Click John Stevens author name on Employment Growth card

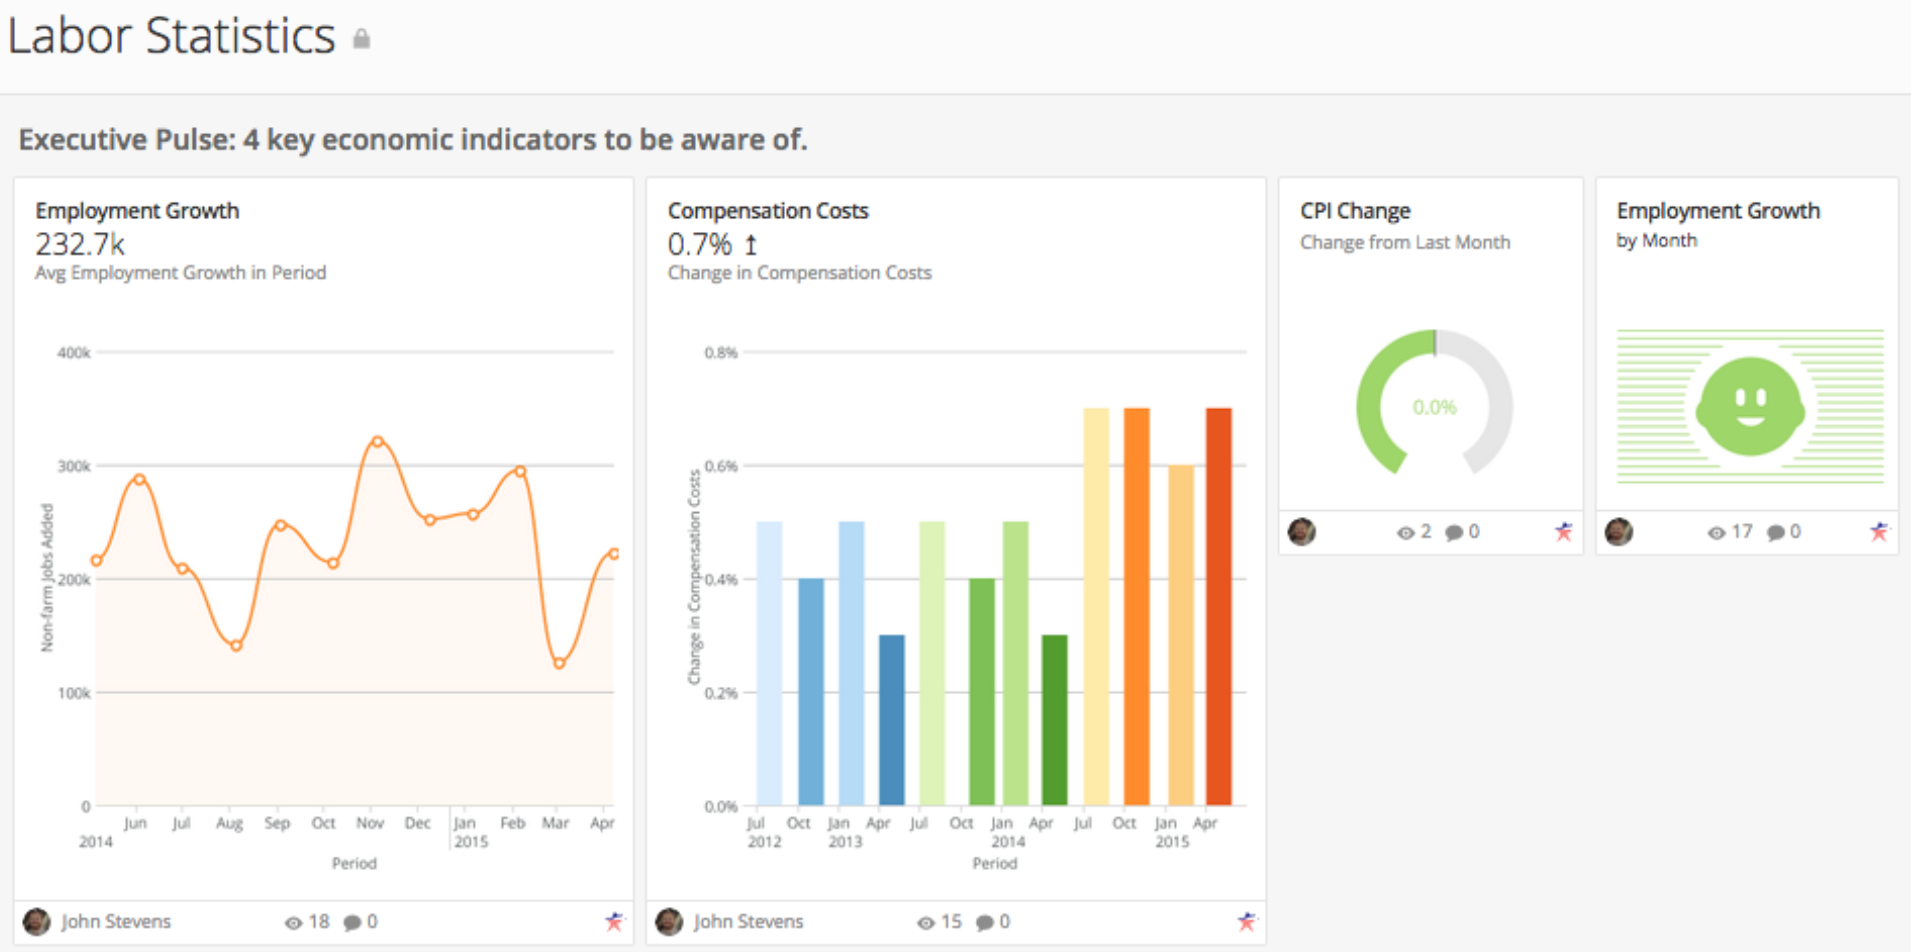click(116, 921)
